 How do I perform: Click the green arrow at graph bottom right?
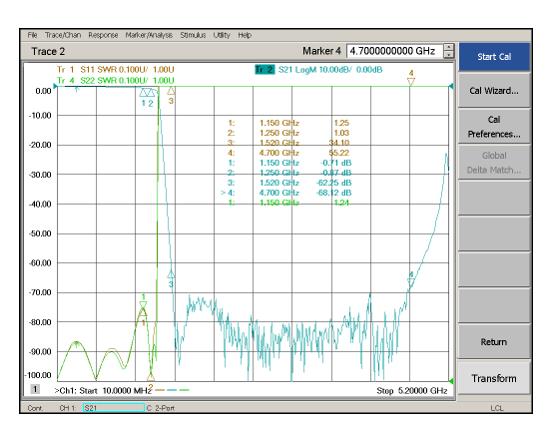coord(451,381)
